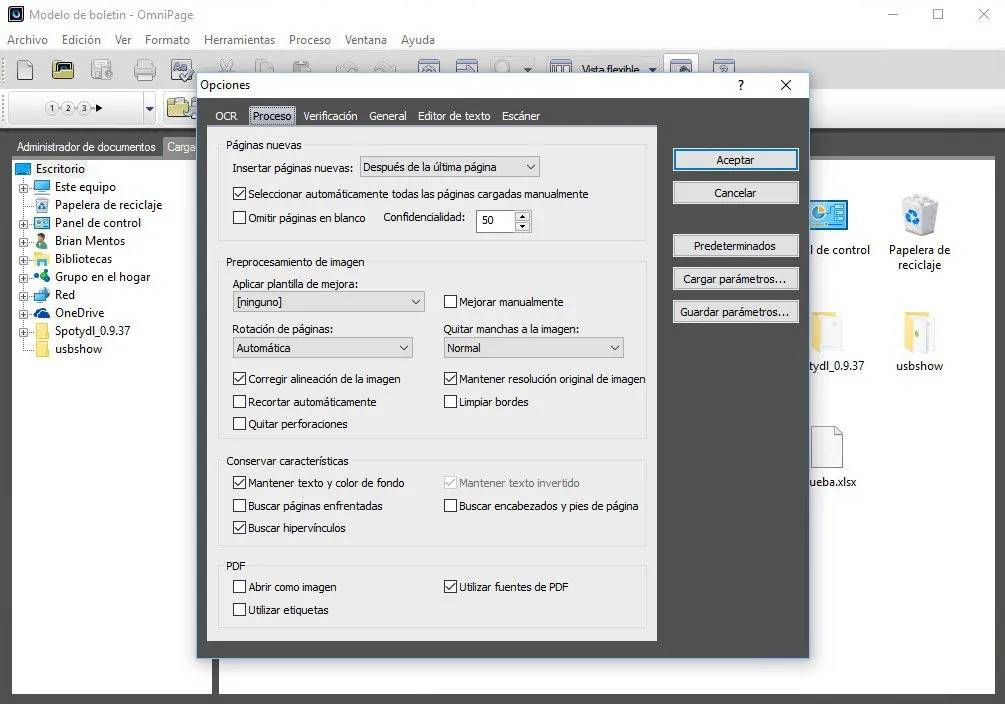Toggle Seleccionar automáticamente todas las páginas checkbox
The image size is (1005, 704).
coord(240,194)
